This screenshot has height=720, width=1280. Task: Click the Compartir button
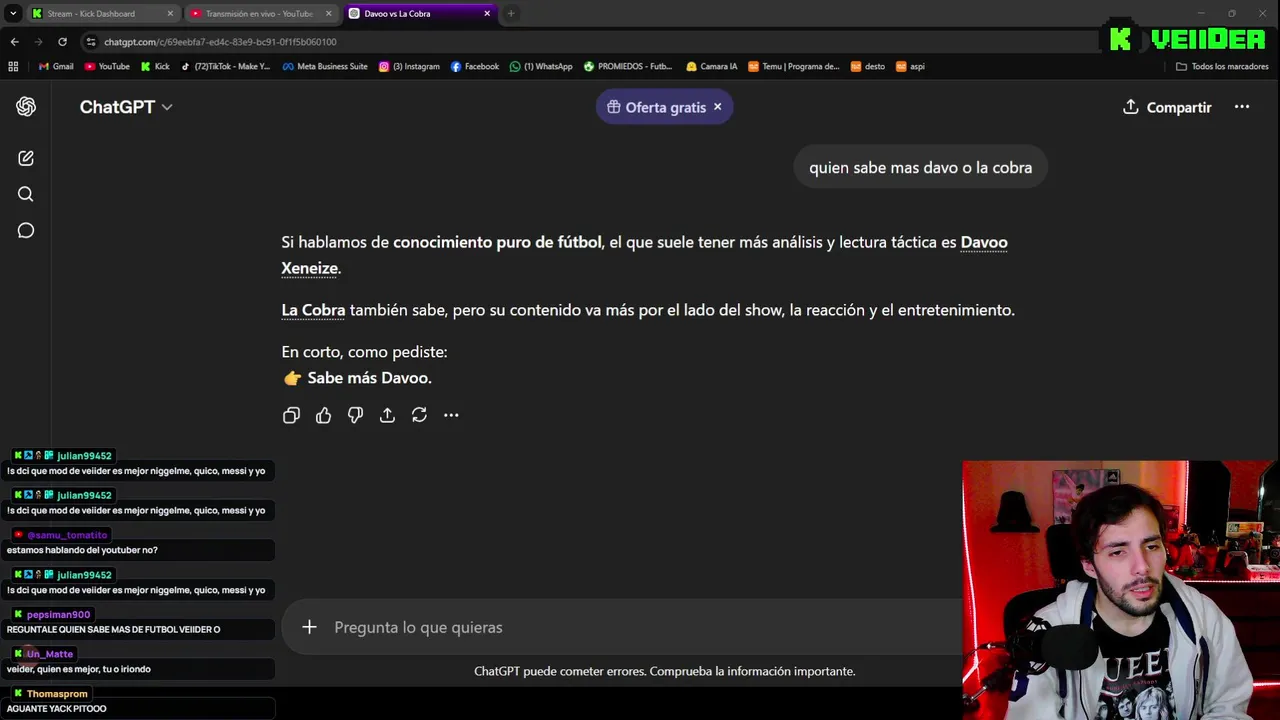tap(1167, 107)
